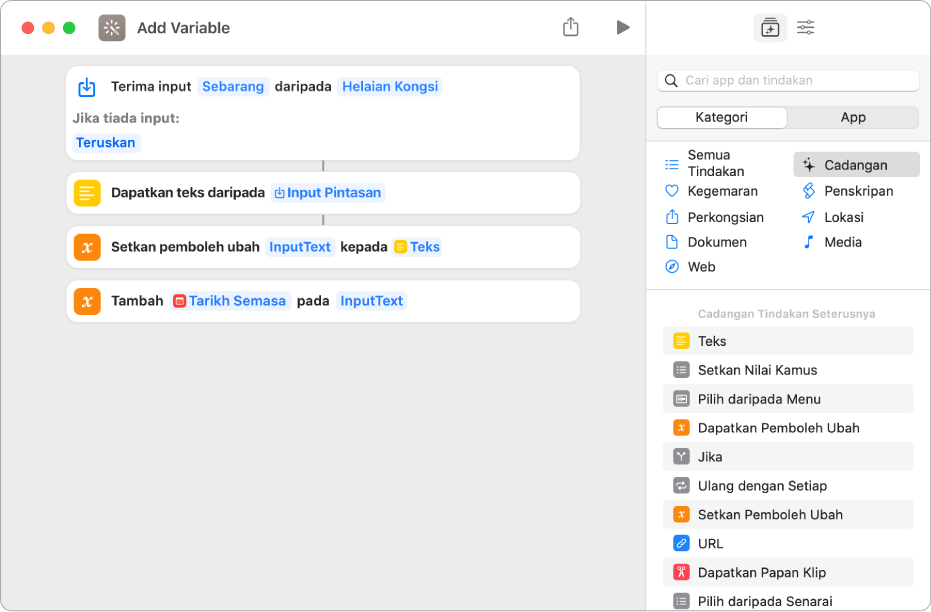Image resolution: width=931 pixels, height=612 pixels.
Task: Click the Share icon in the toolbar
Action: pos(571,27)
